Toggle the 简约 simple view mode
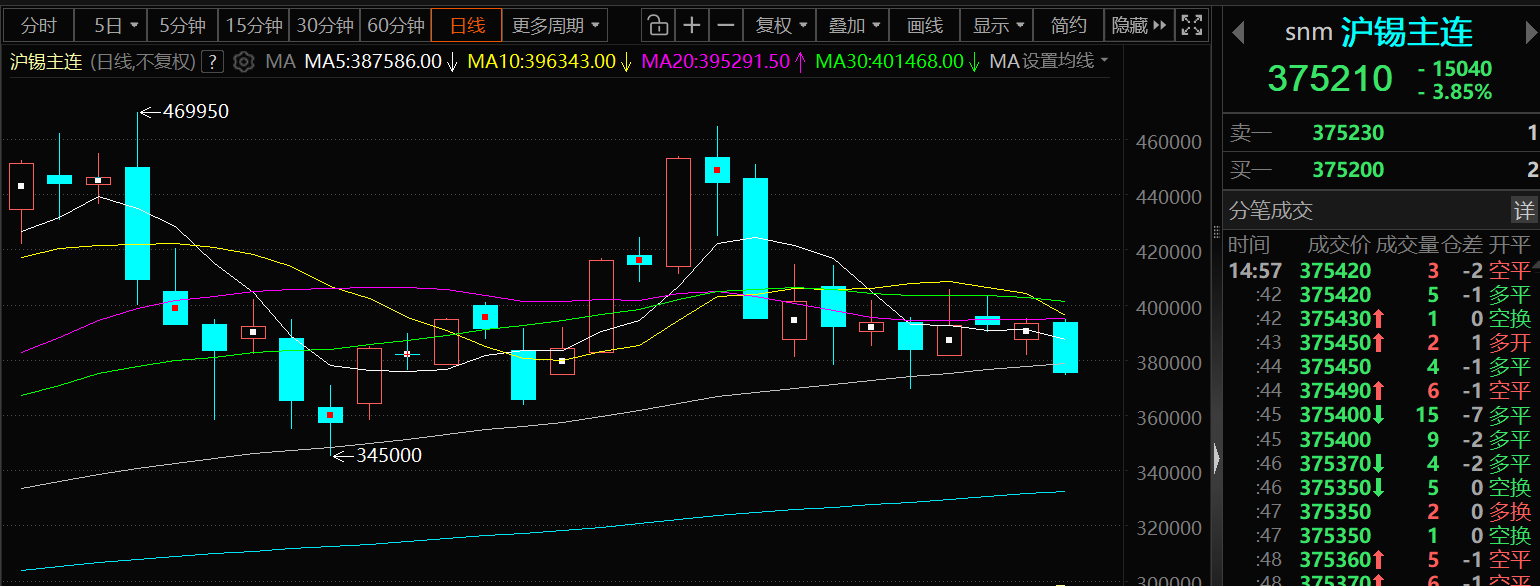The width and height of the screenshot is (1540, 586). (1069, 25)
